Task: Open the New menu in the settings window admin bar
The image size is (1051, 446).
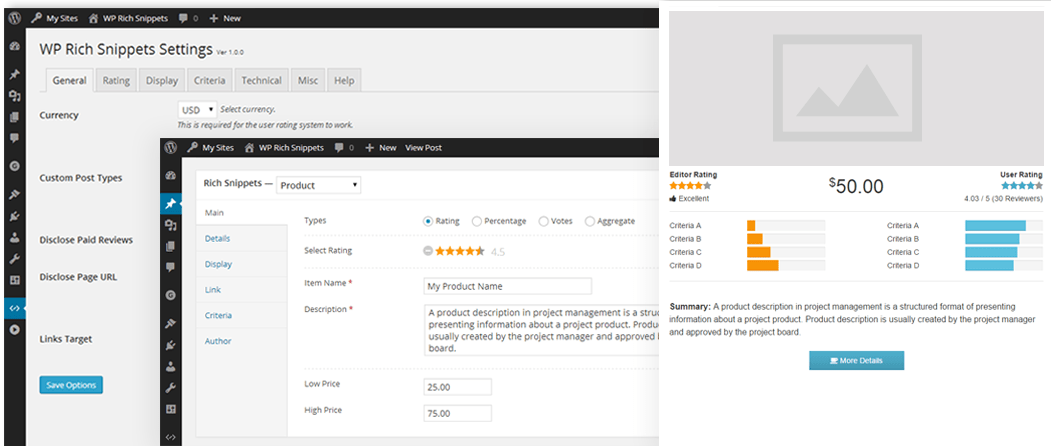Action: [x=225, y=18]
